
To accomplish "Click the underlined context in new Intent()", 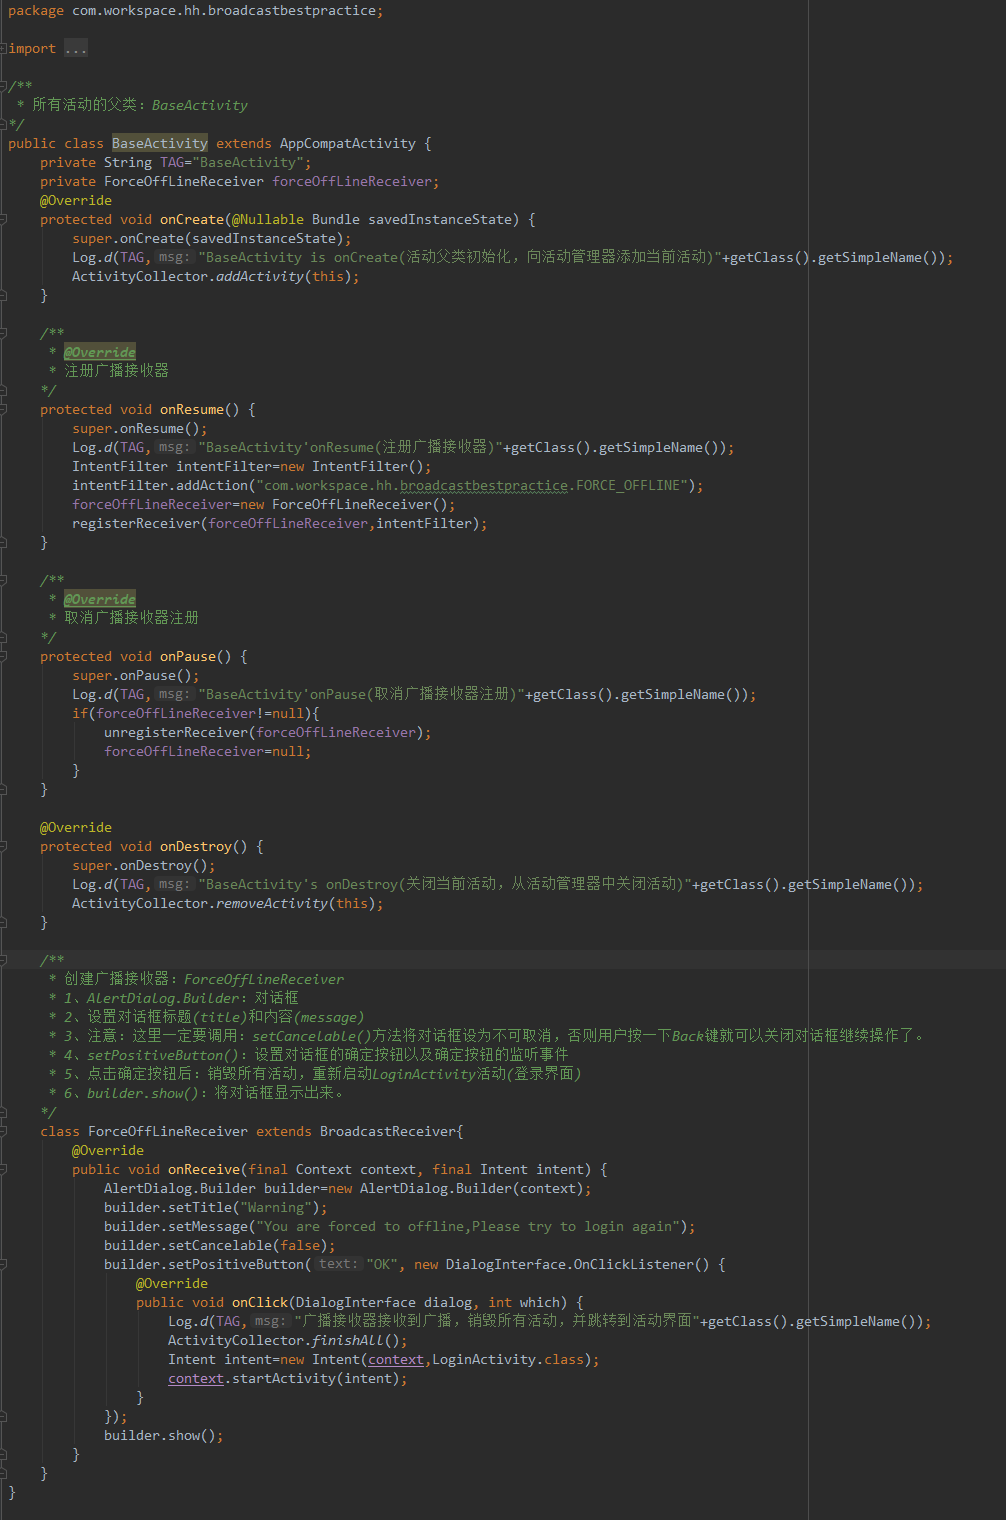I will click(396, 1359).
